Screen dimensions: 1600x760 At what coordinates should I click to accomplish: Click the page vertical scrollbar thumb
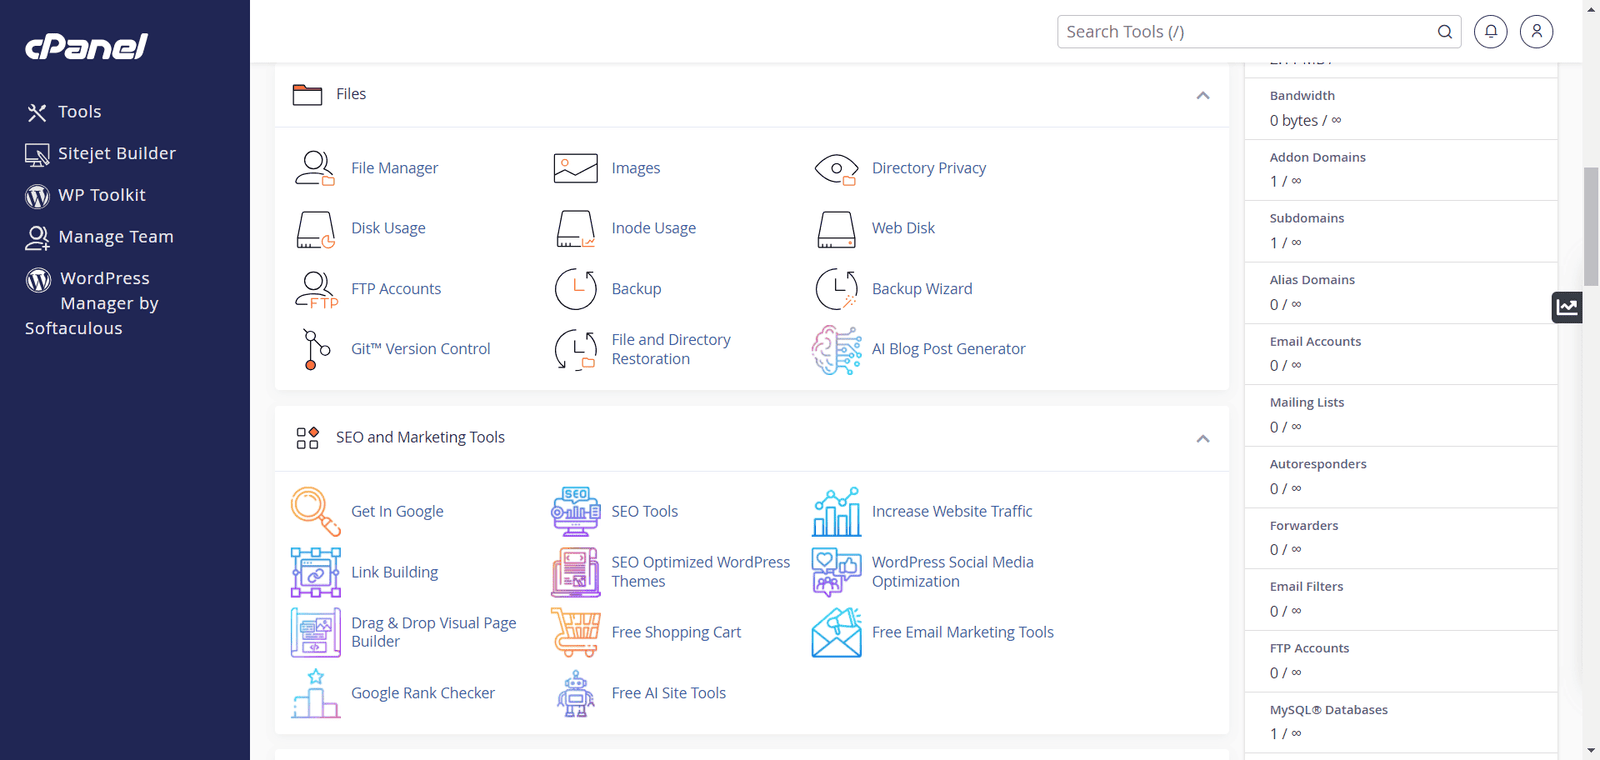point(1591,226)
